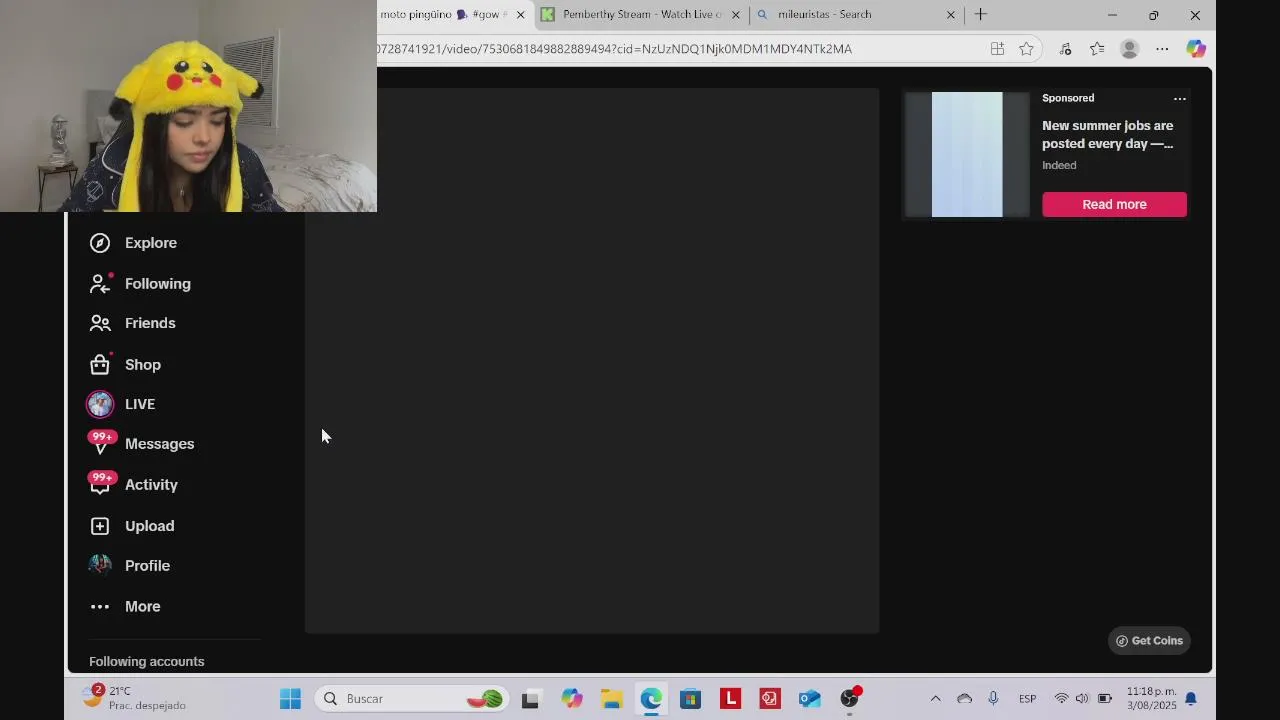1280x720 pixels.
Task: Open Messages with 99+ badge
Action: pos(141,444)
